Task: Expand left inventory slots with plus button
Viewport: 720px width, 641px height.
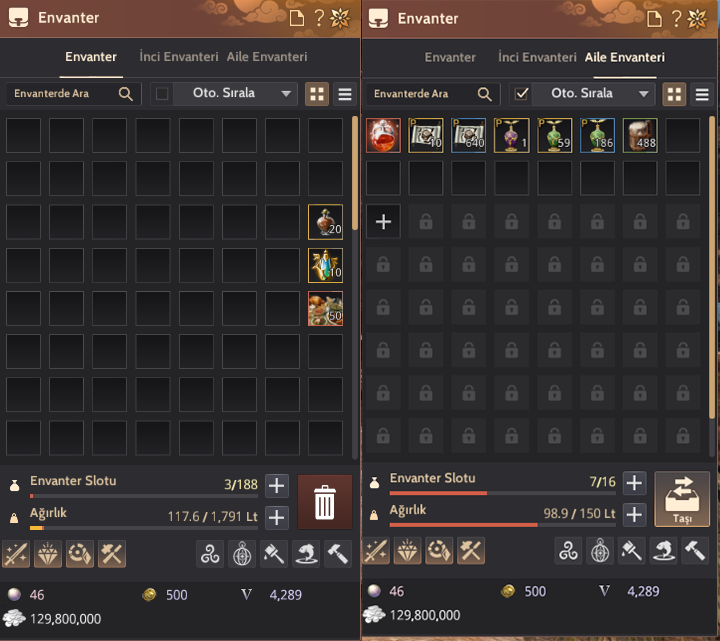Action: click(x=276, y=485)
